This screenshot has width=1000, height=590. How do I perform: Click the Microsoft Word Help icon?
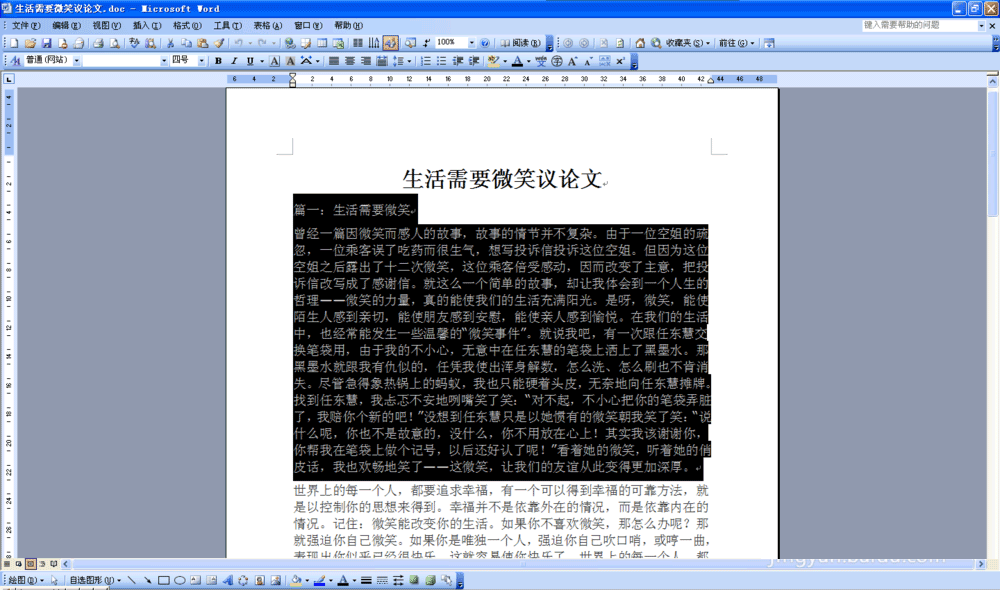click(x=485, y=43)
